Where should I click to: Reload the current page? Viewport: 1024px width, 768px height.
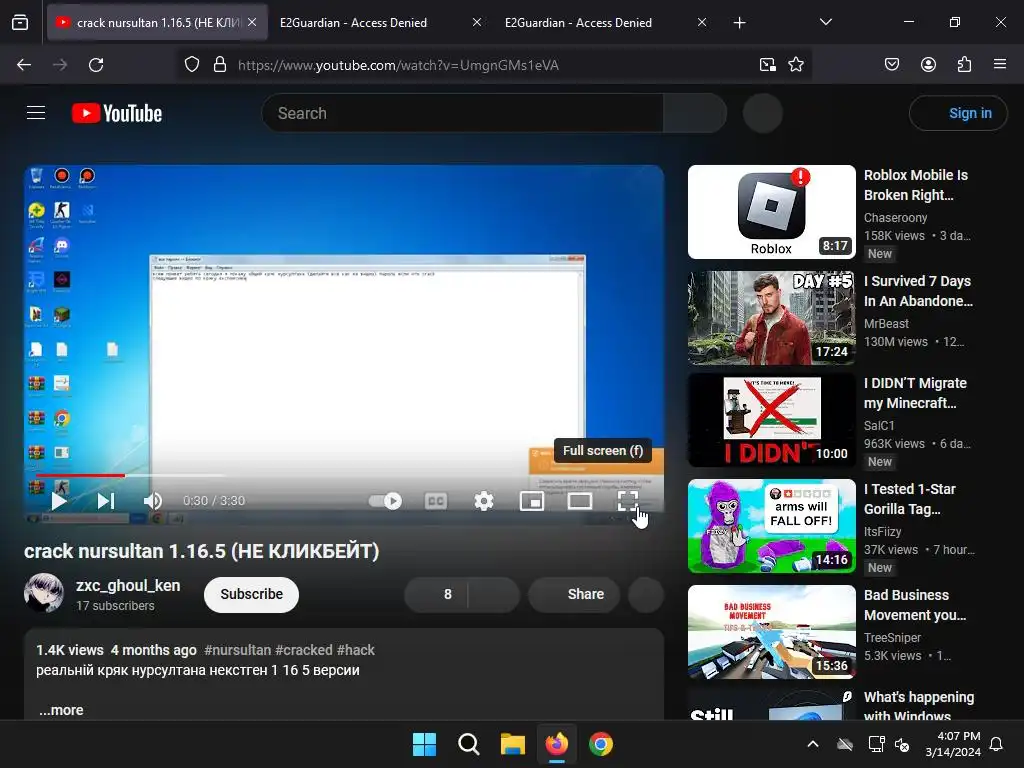coord(96,65)
